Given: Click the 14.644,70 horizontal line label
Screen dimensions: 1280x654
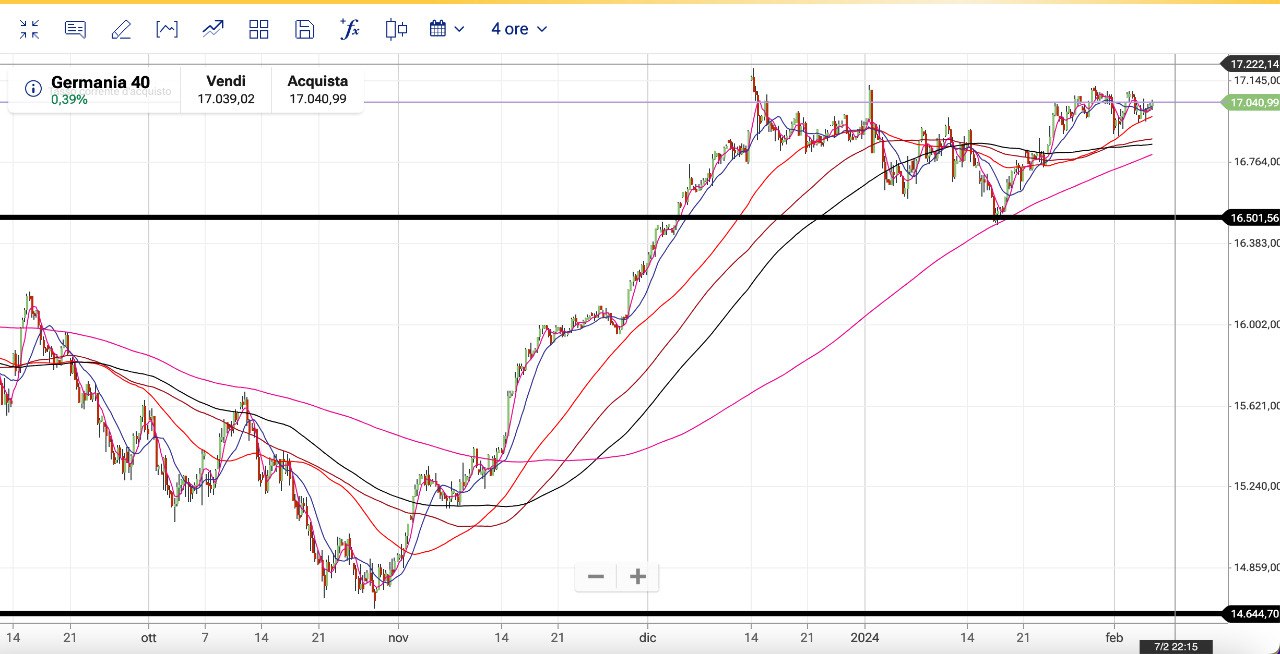Looking at the screenshot, I should (x=1251, y=613).
